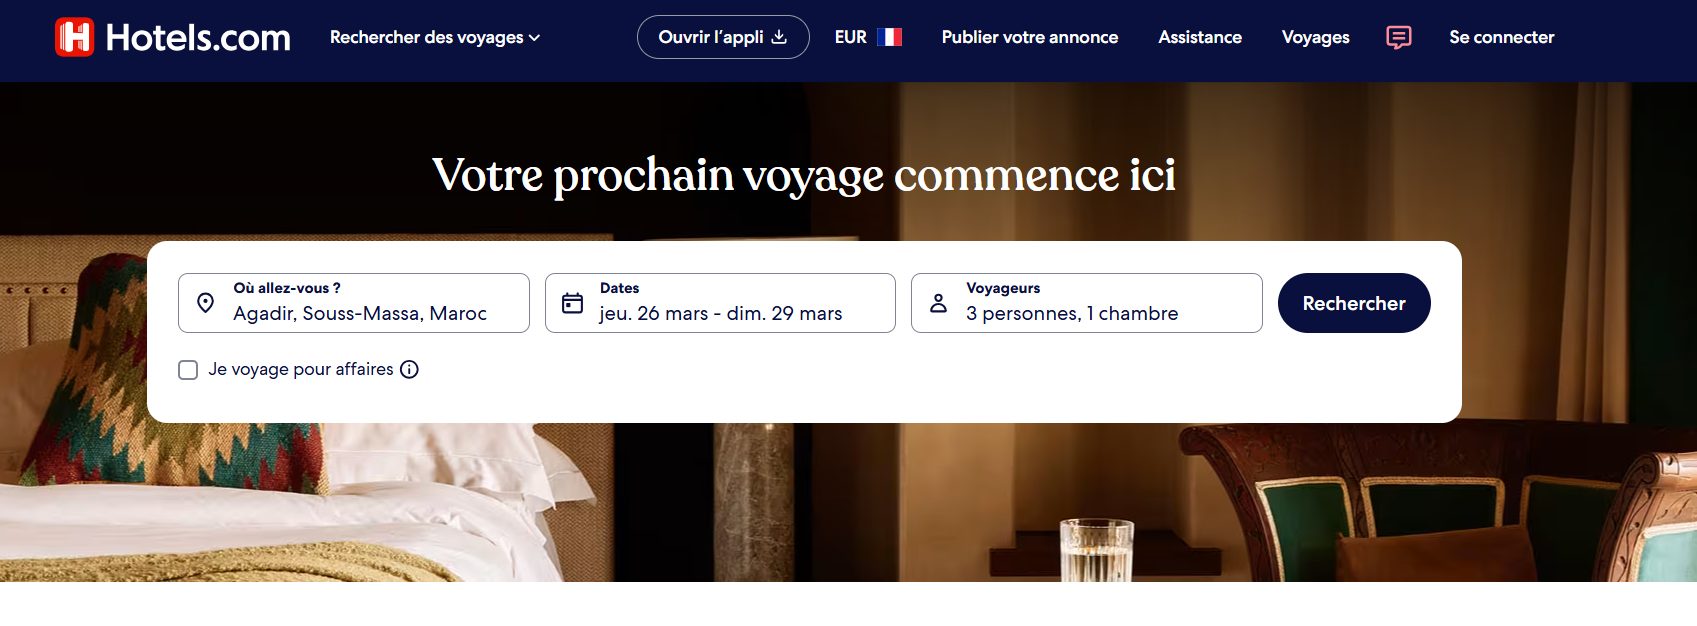Enable Je voyage pour affaires checkbox

click(188, 370)
